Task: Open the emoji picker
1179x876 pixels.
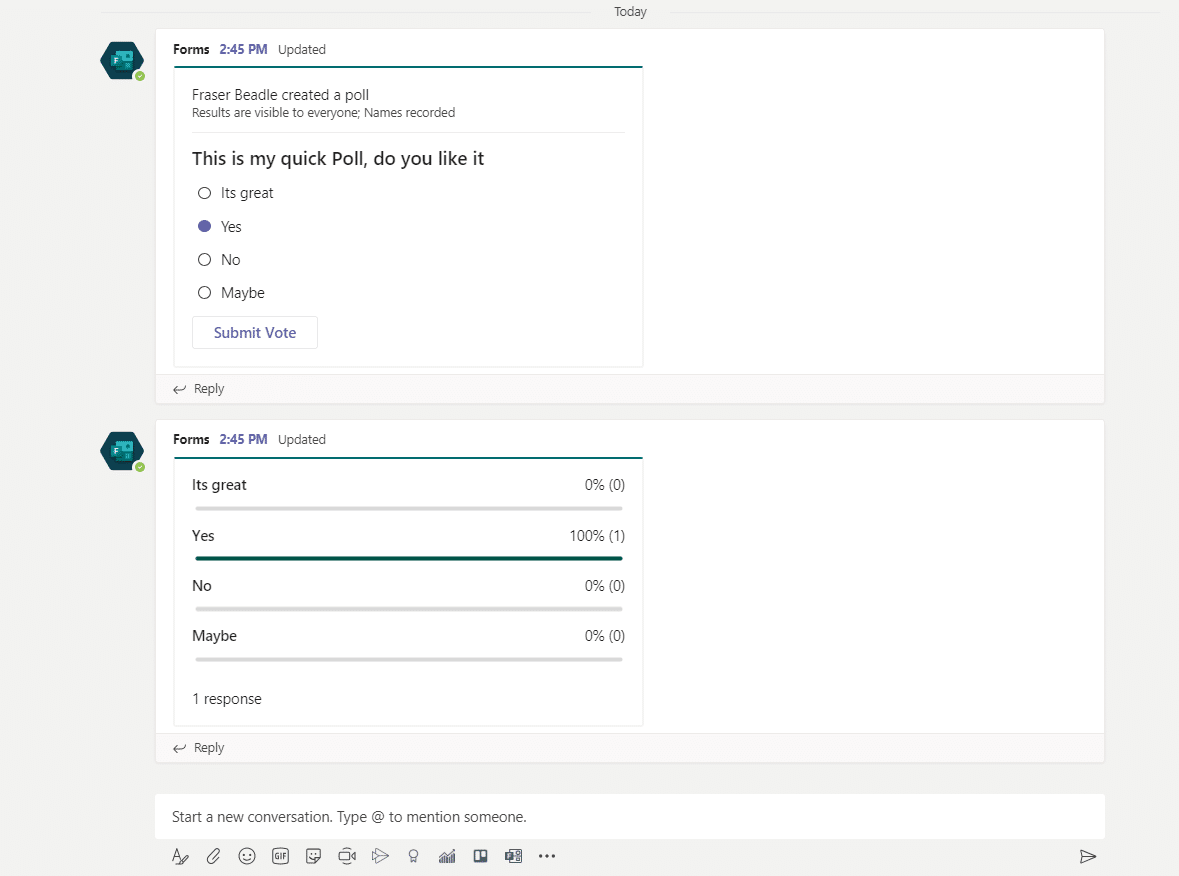Action: tap(247, 856)
